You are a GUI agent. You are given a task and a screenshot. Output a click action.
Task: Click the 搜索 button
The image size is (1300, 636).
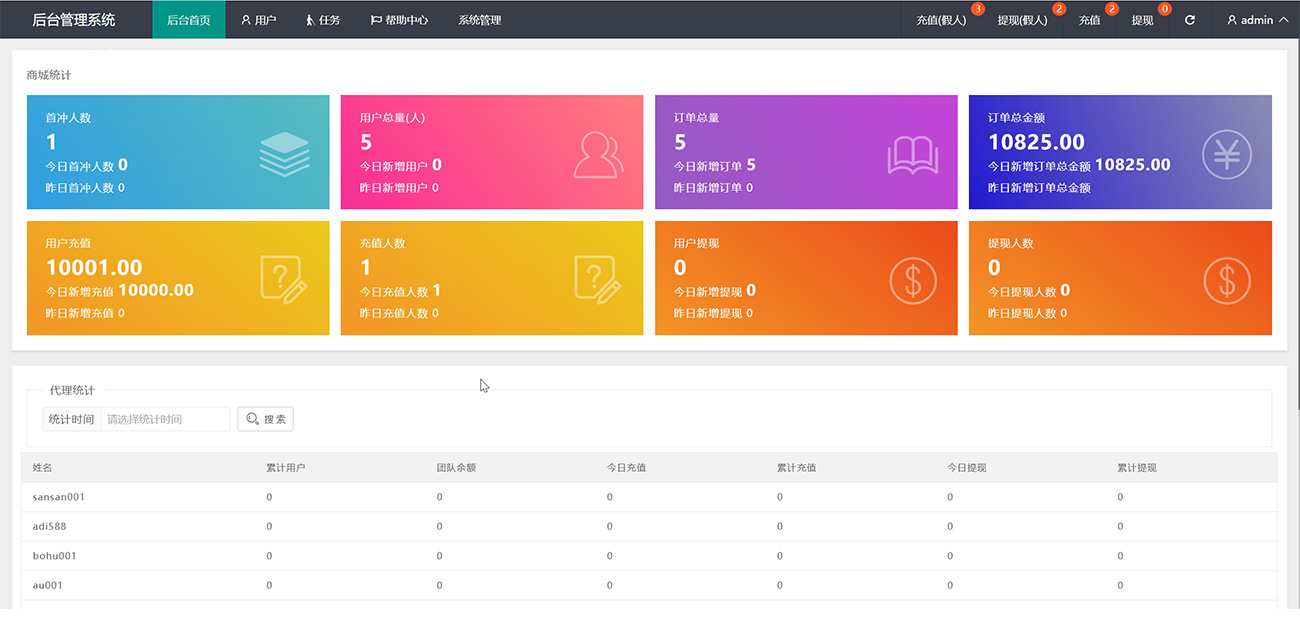pos(265,419)
